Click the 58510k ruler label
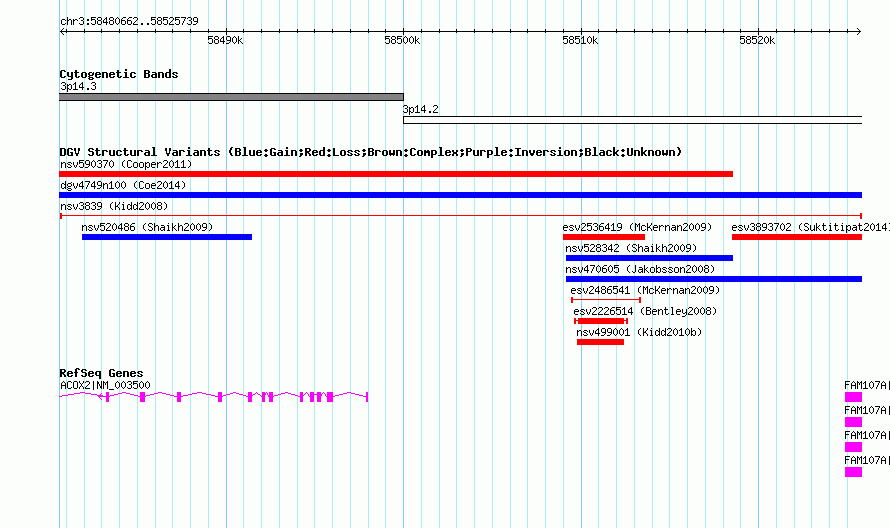This screenshot has width=890, height=528. pos(580,40)
